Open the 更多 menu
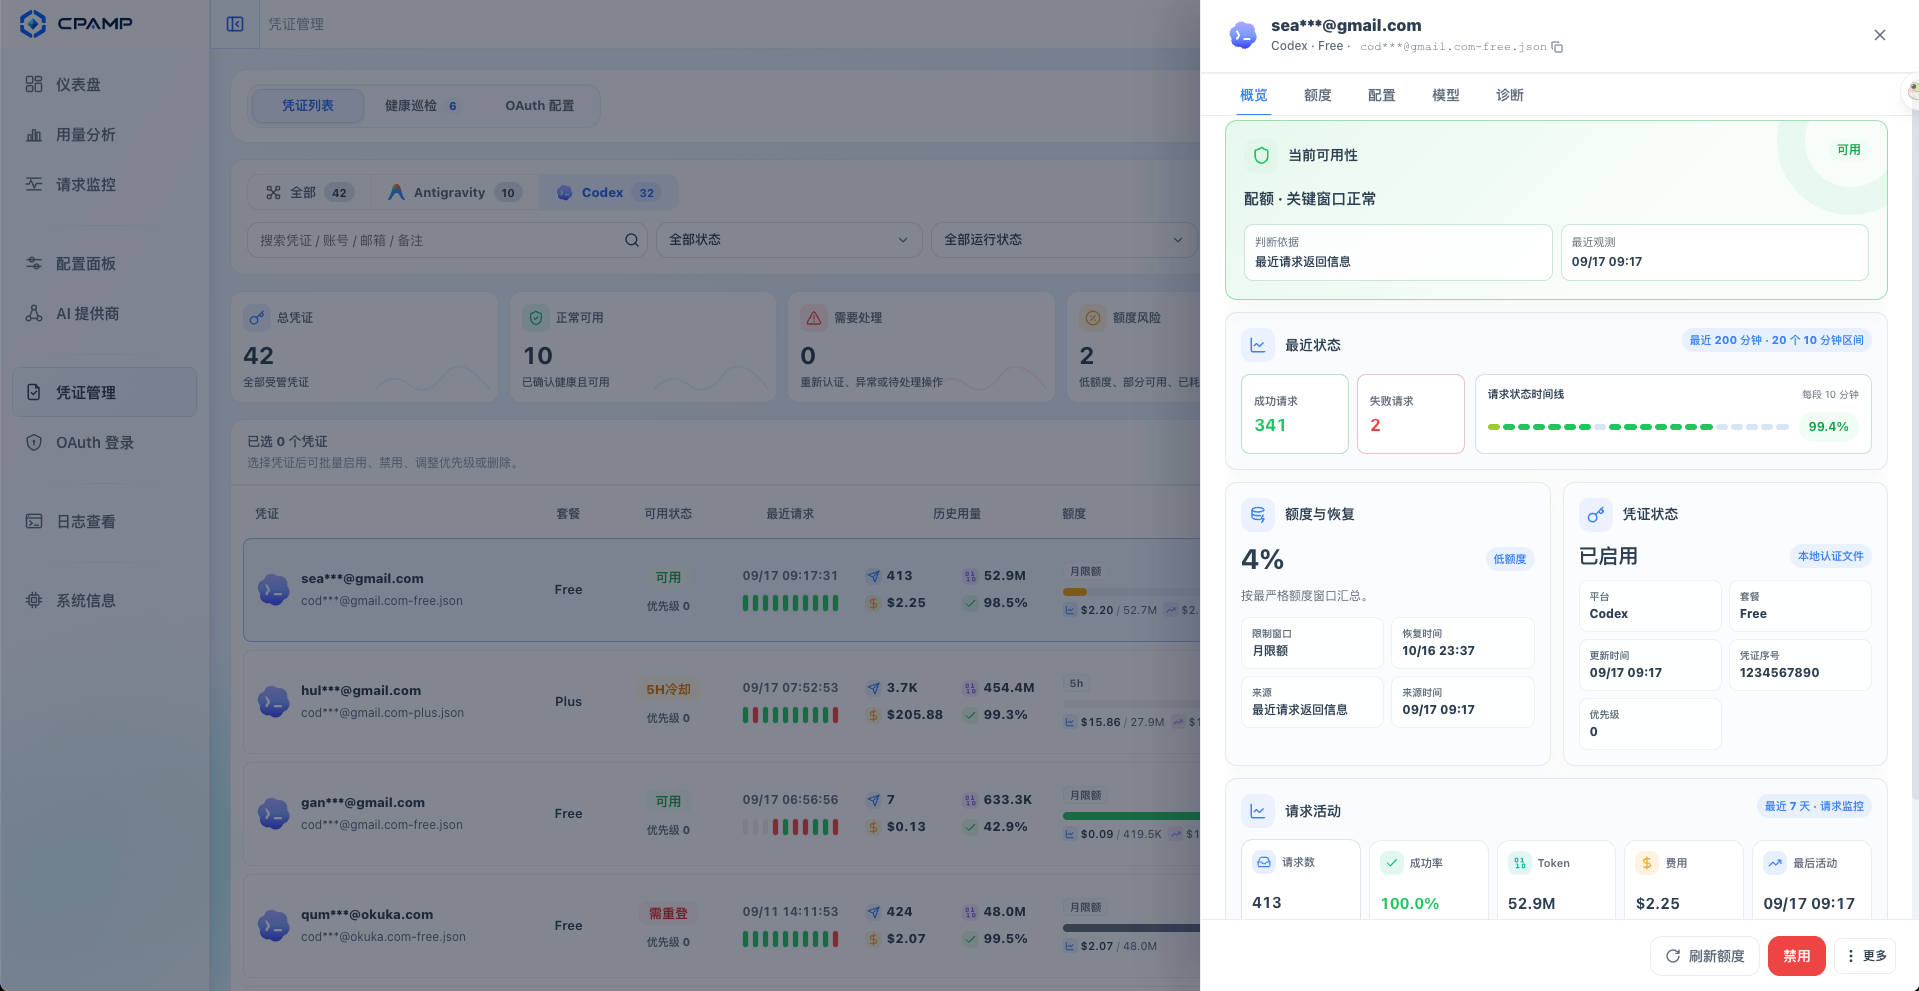 (1865, 956)
